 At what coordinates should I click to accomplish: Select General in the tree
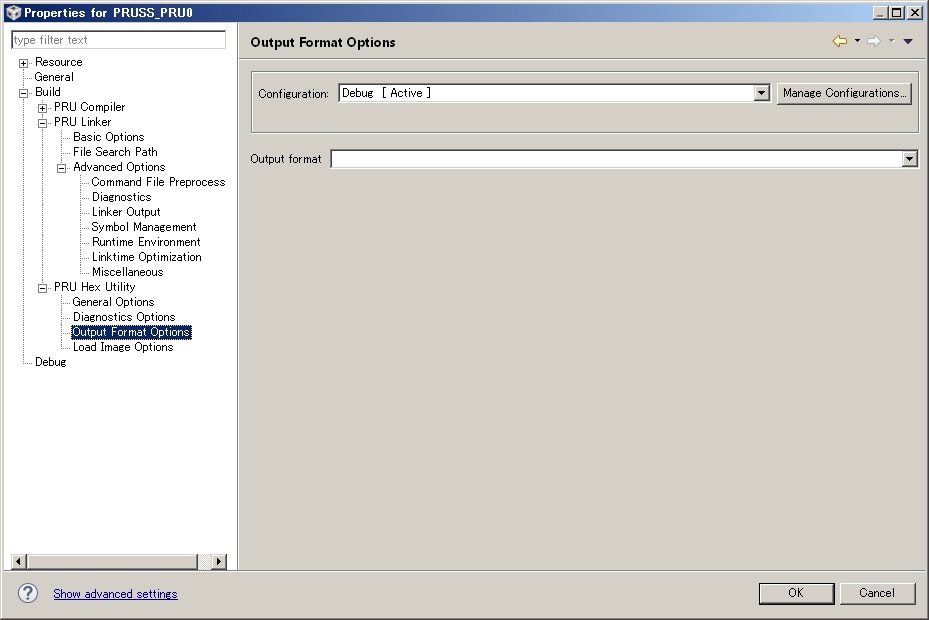point(54,77)
